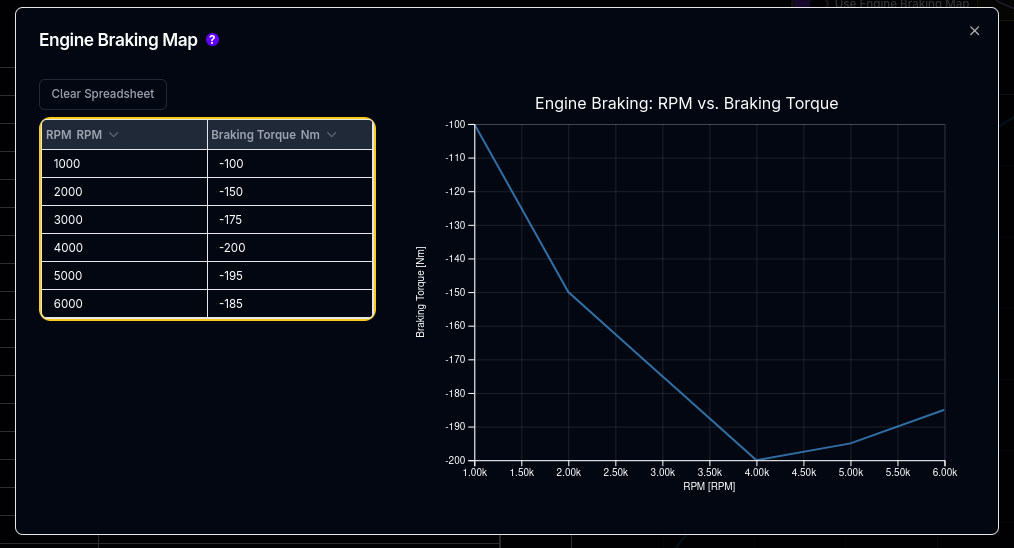
Task: Select the torque cell with -150
Action: [x=290, y=192]
